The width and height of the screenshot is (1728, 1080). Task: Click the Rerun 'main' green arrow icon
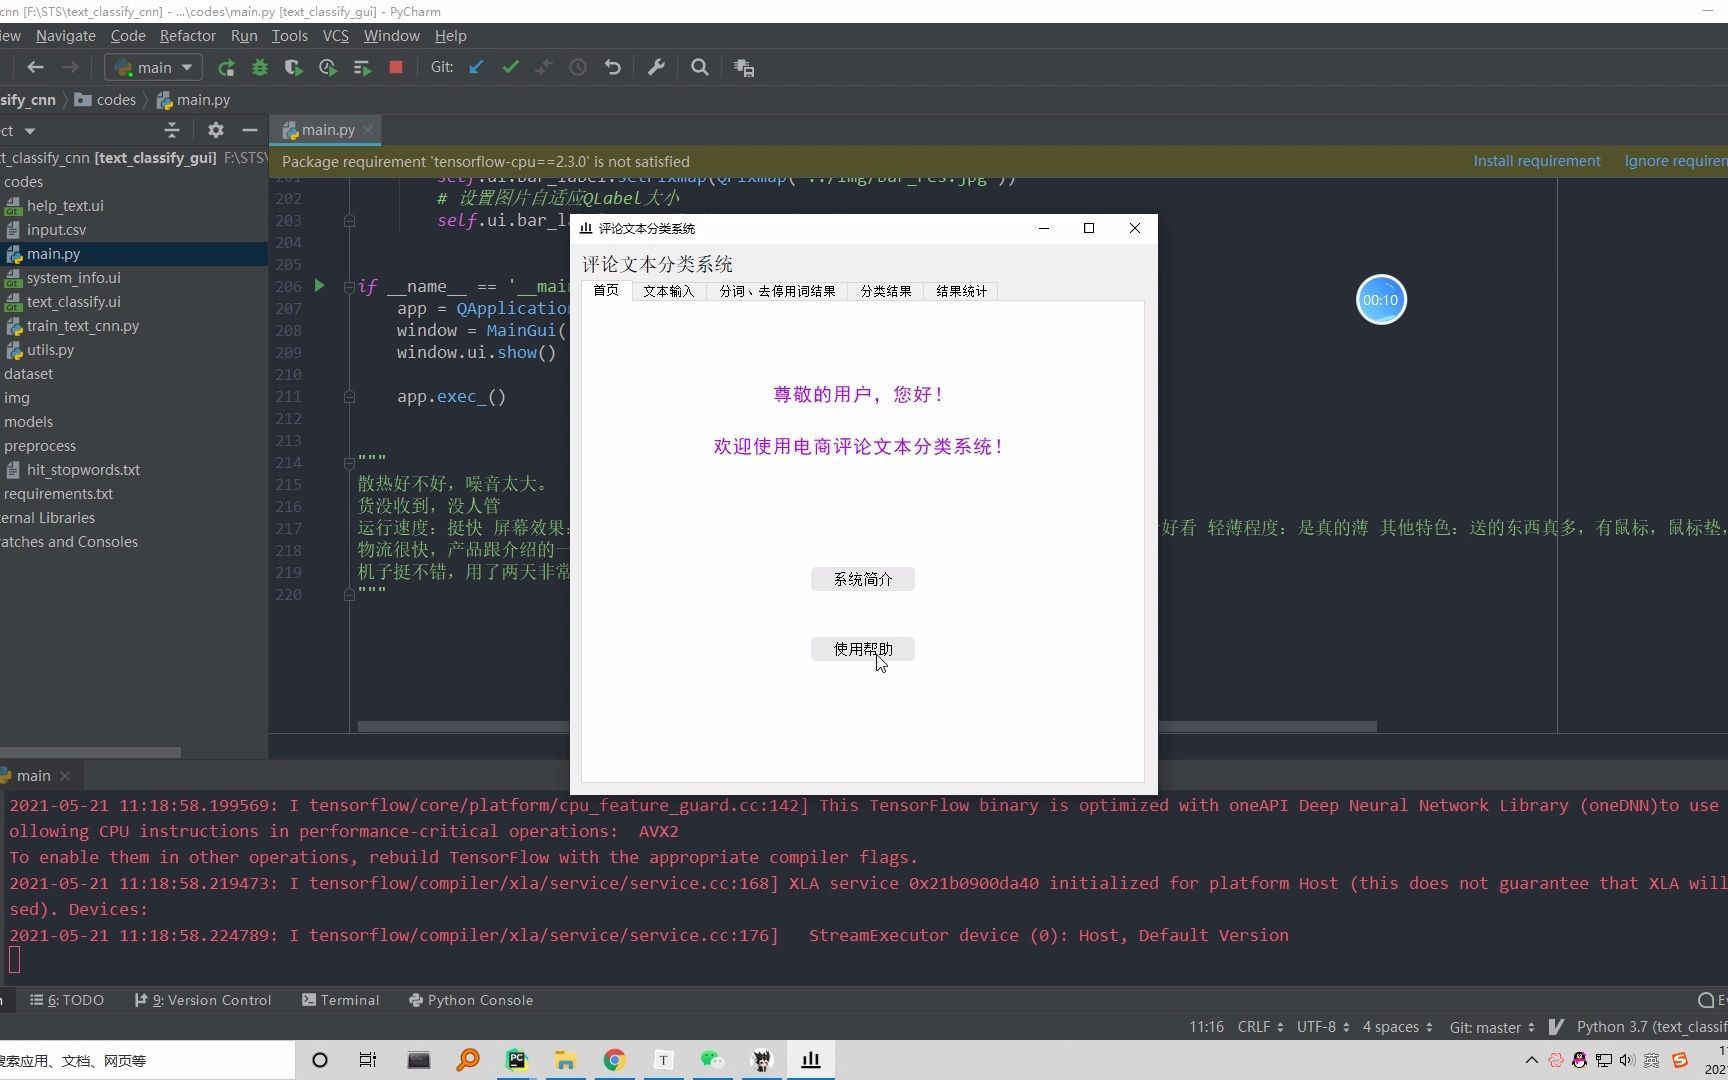227,68
